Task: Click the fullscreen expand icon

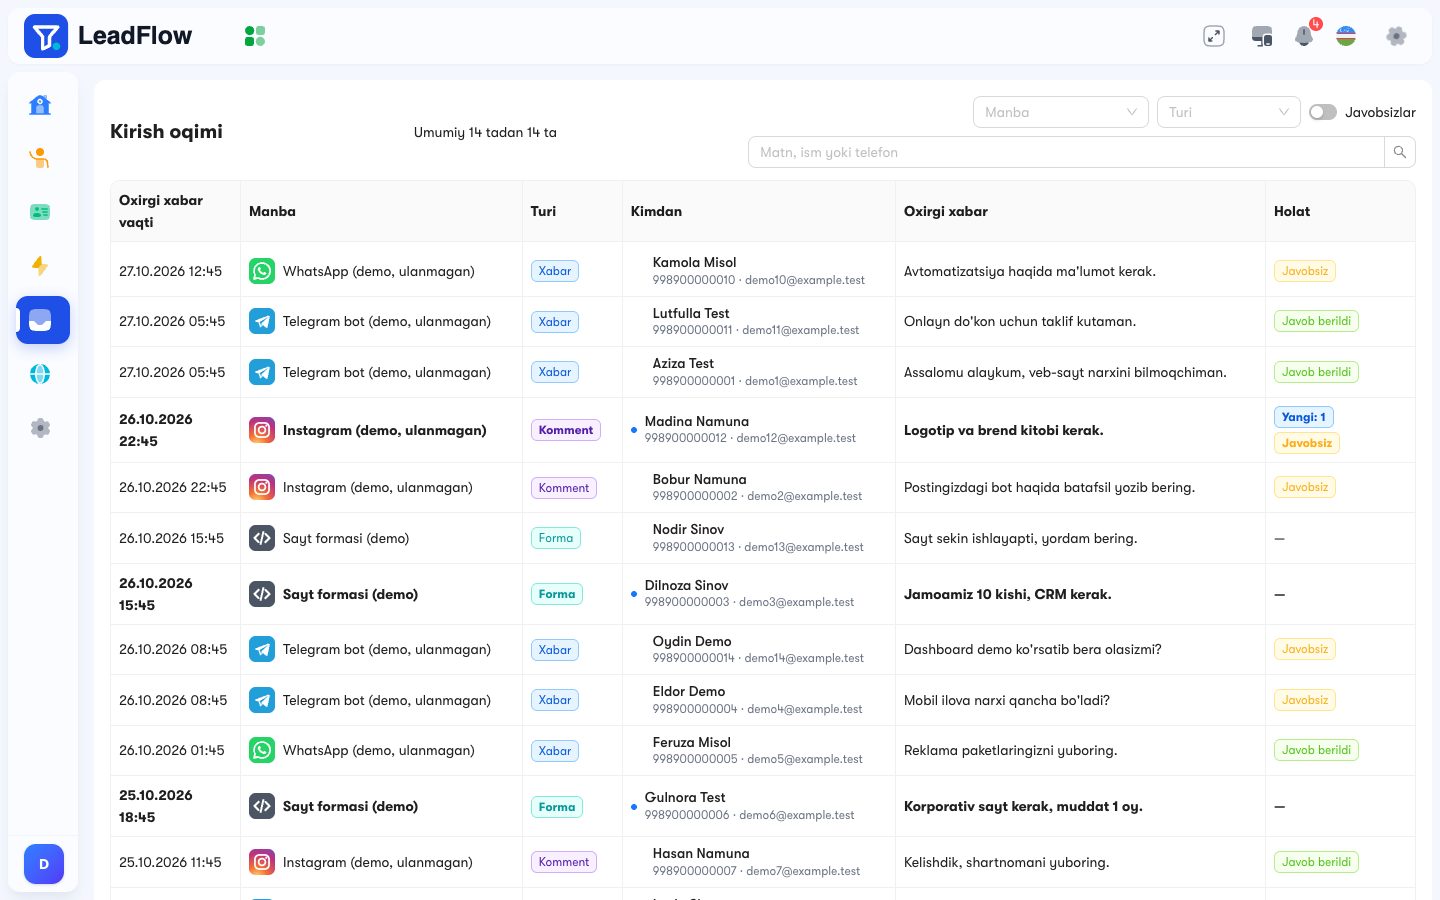Action: tap(1214, 36)
